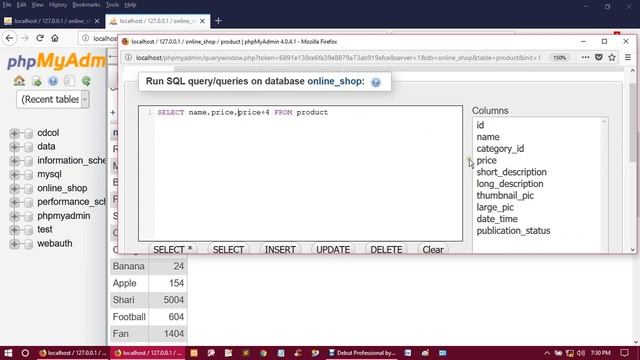The image size is (640, 360).
Task: Click the SQL help icon beside online_shop
Action: click(376, 82)
